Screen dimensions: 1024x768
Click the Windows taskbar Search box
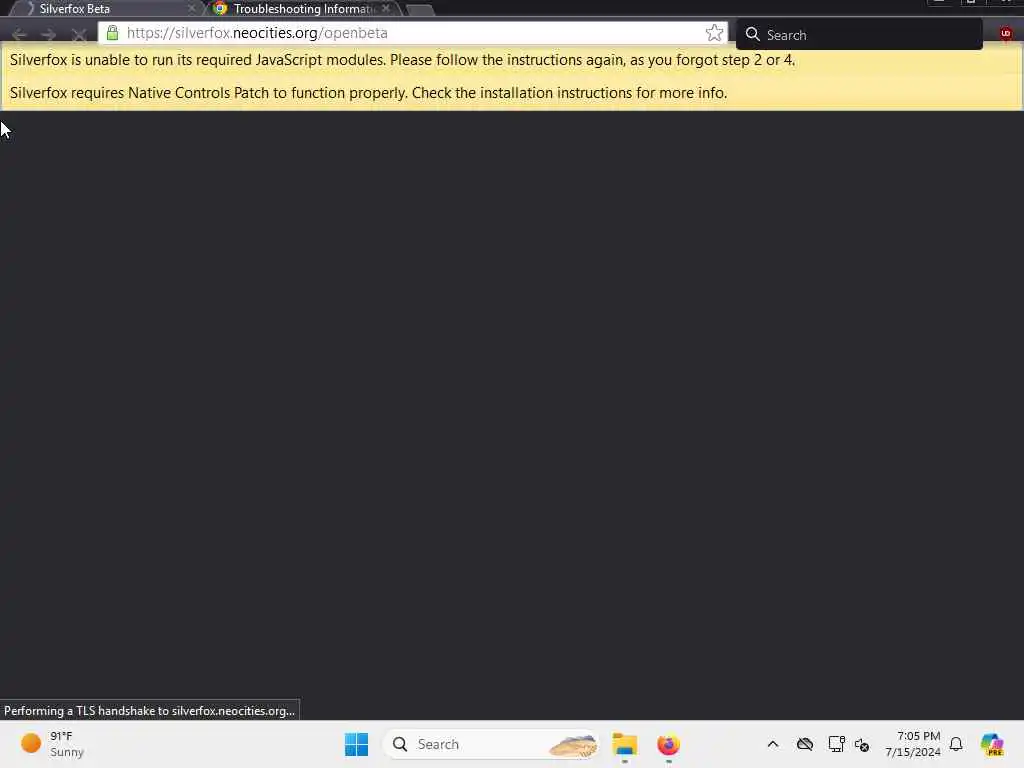pos(491,744)
